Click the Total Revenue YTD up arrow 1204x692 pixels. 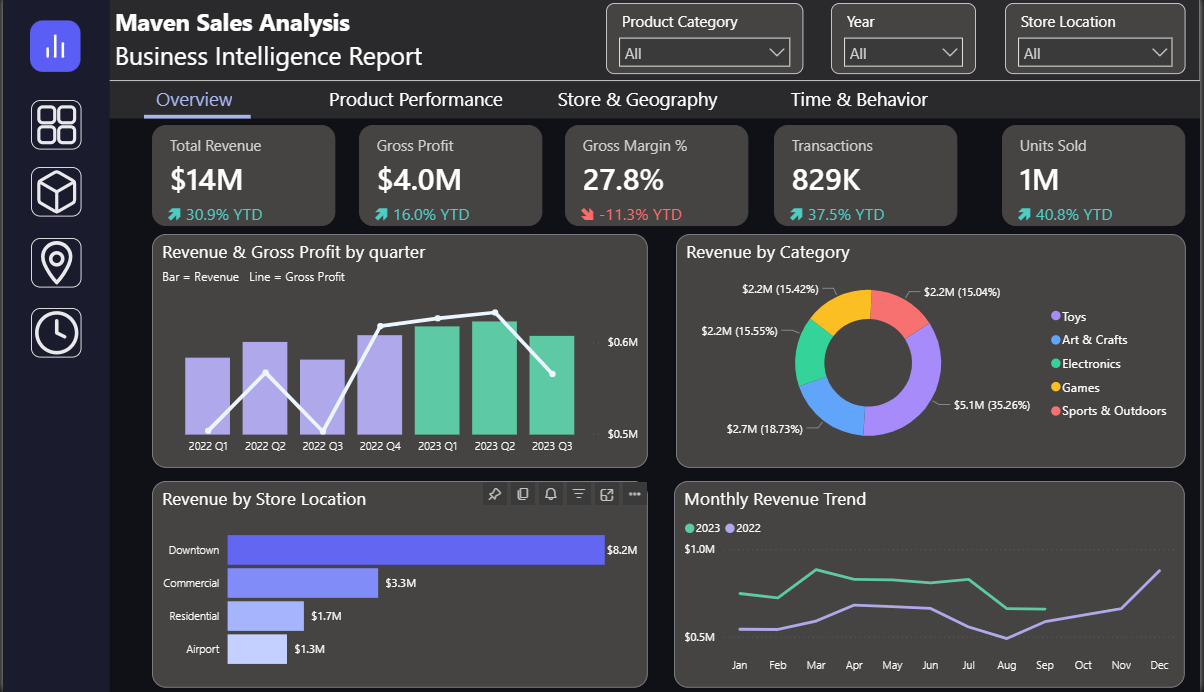coord(175,214)
